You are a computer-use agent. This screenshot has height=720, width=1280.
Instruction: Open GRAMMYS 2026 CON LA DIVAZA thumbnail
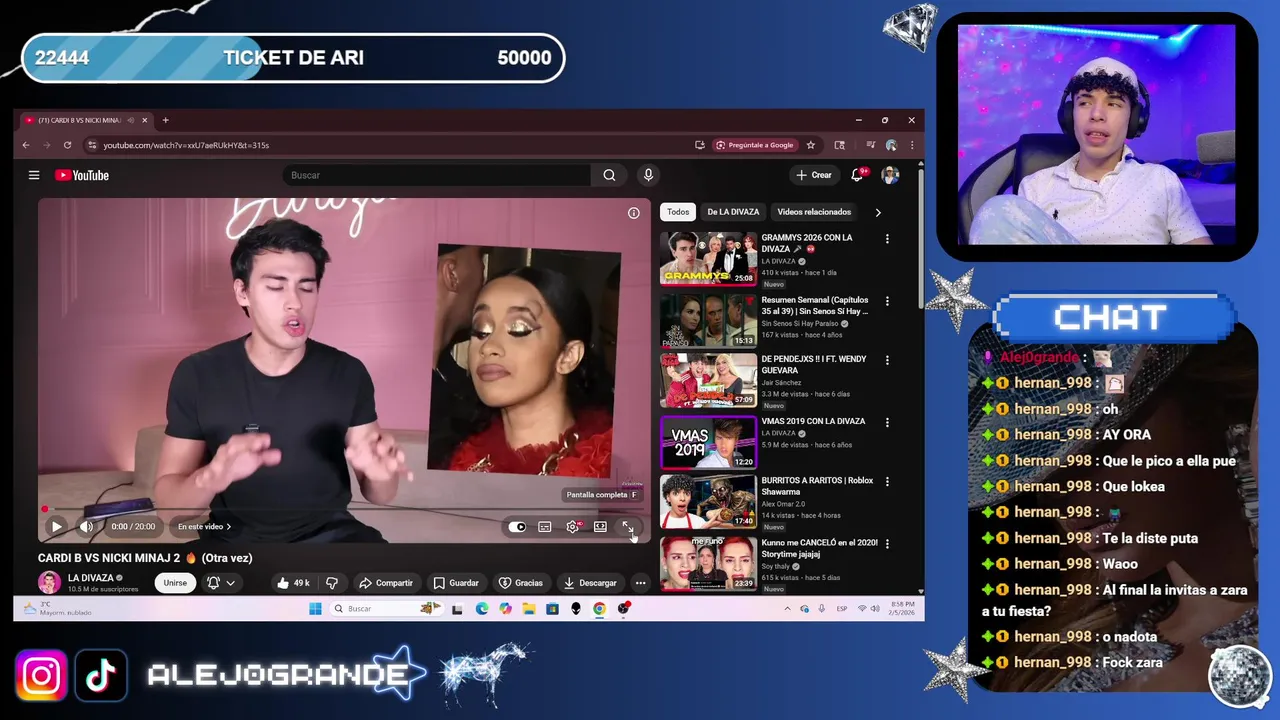click(708, 258)
